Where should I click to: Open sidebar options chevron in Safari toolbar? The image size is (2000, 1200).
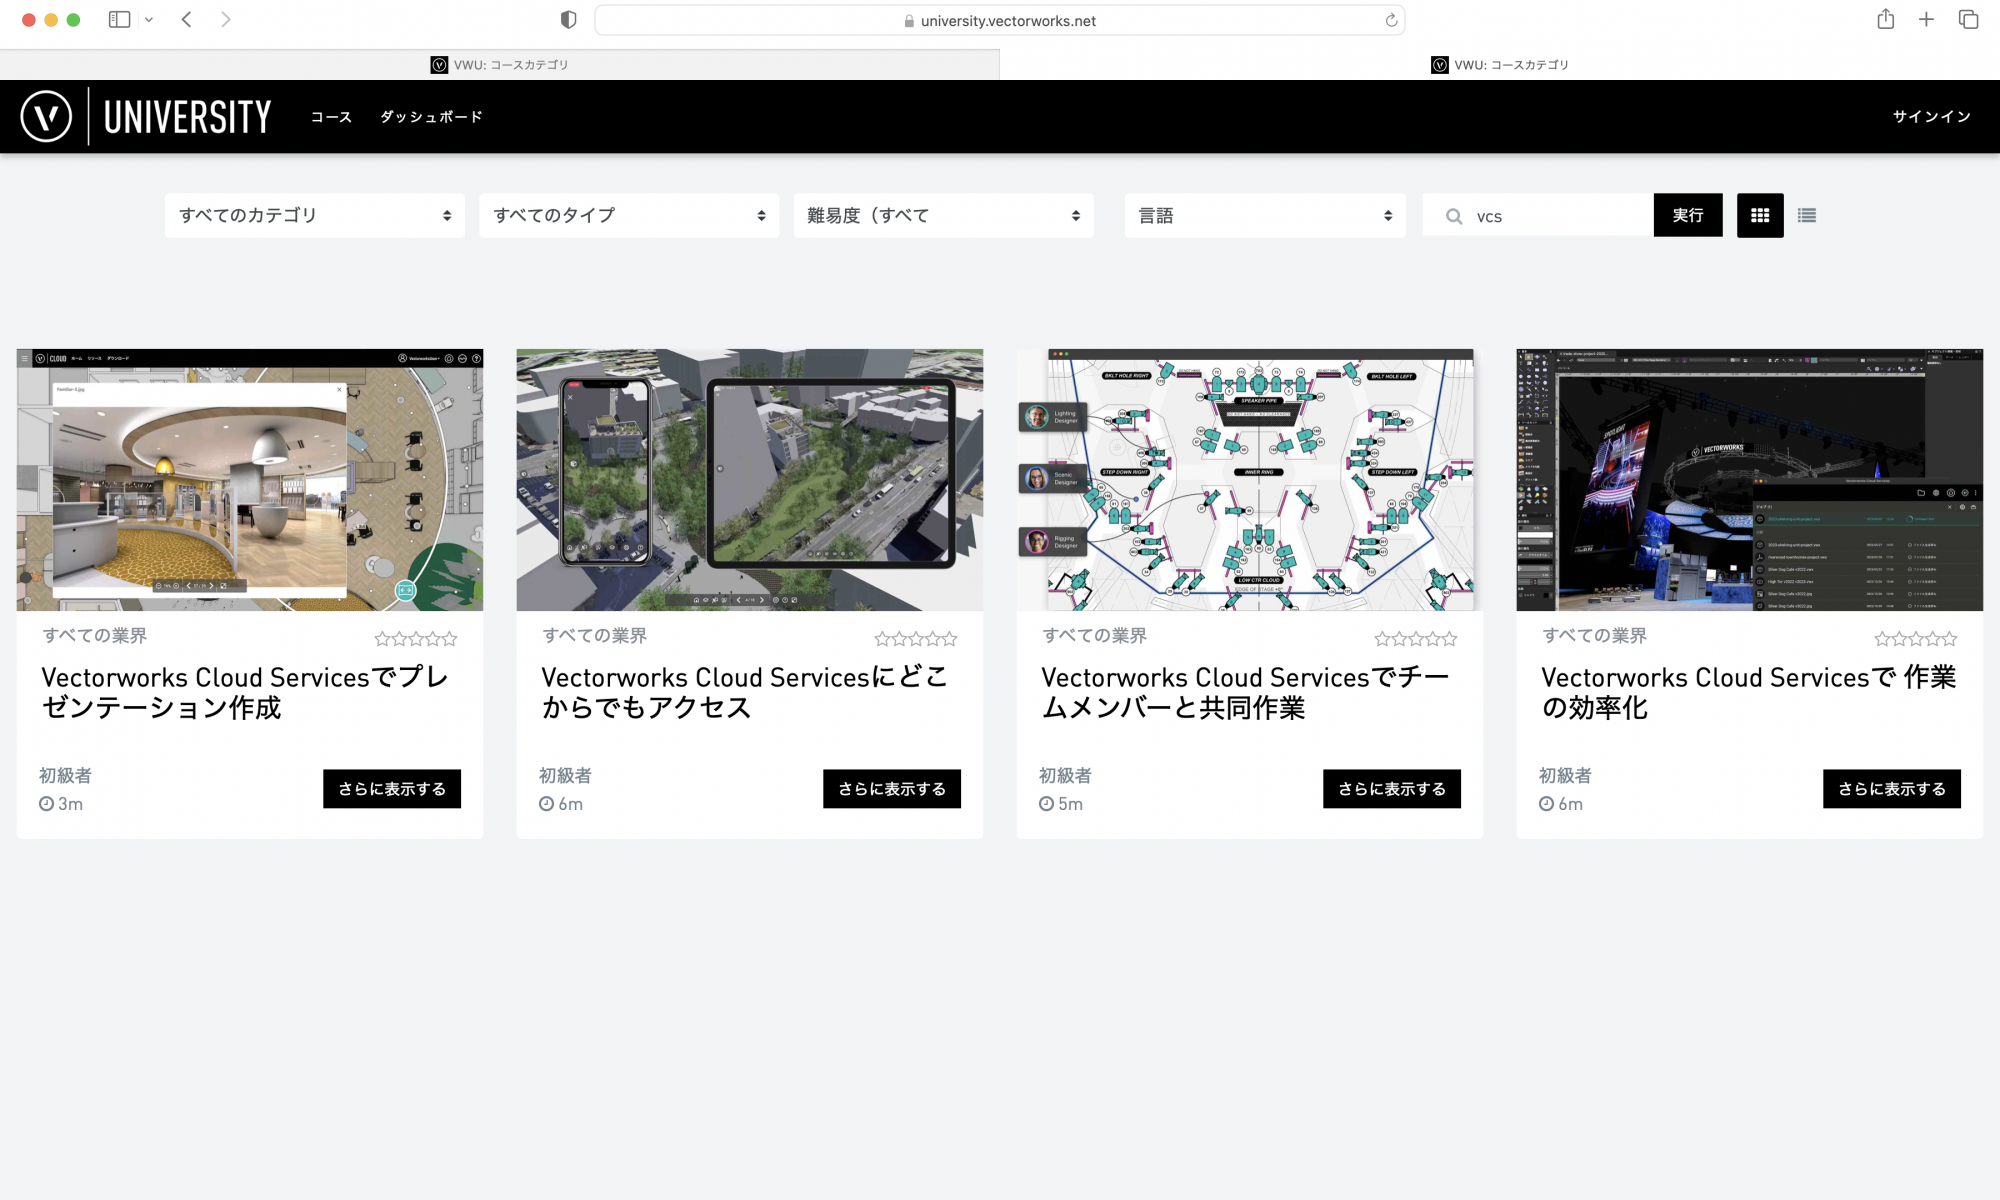click(x=149, y=19)
